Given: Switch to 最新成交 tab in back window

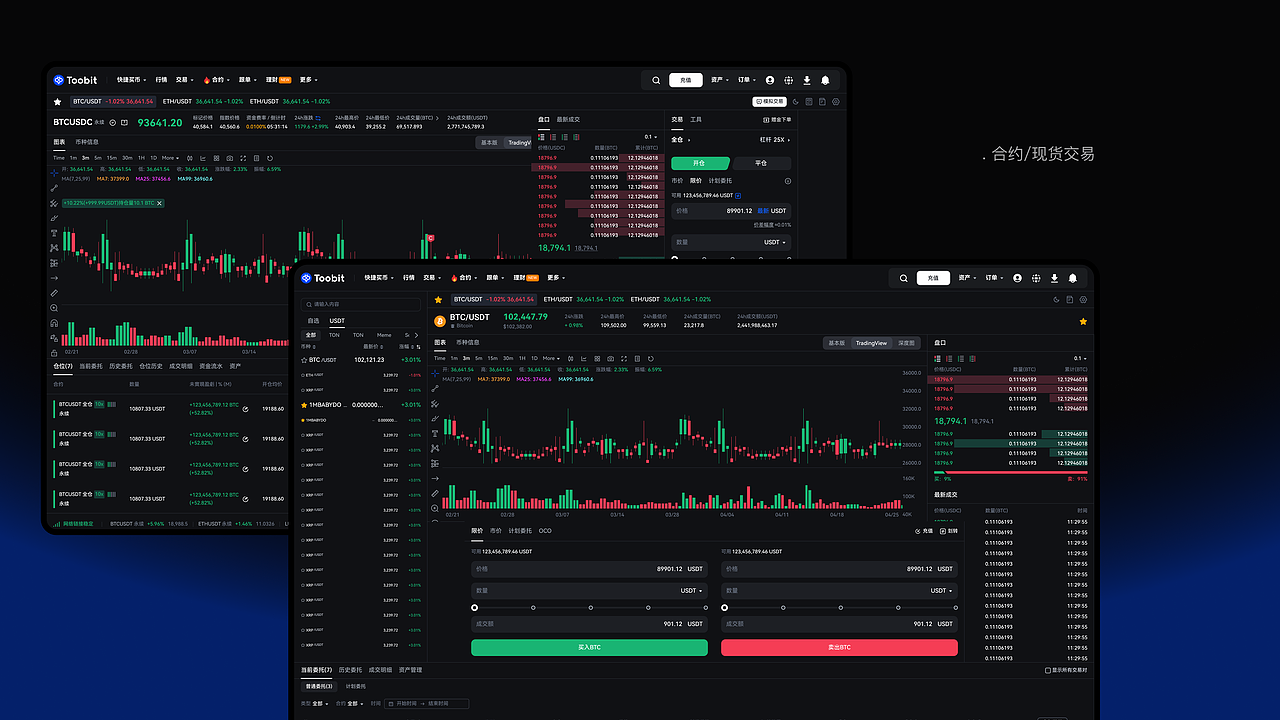Looking at the screenshot, I should tap(568, 119).
